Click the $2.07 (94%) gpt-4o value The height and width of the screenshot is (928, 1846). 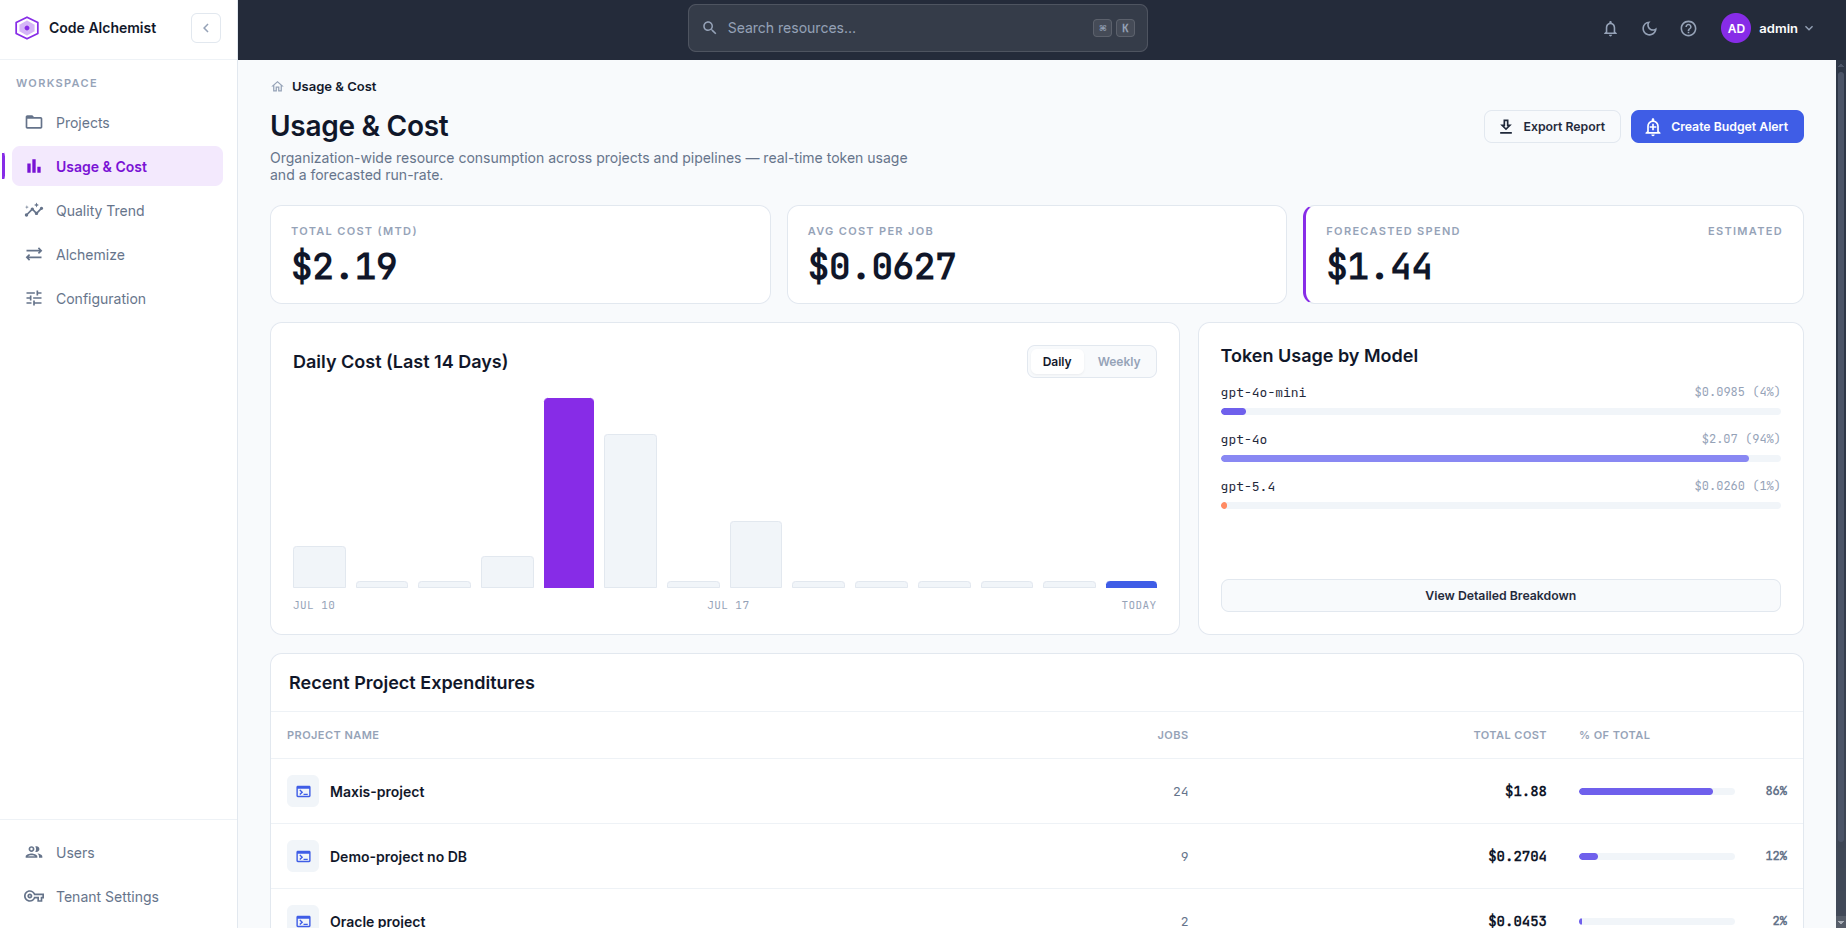tap(1740, 439)
